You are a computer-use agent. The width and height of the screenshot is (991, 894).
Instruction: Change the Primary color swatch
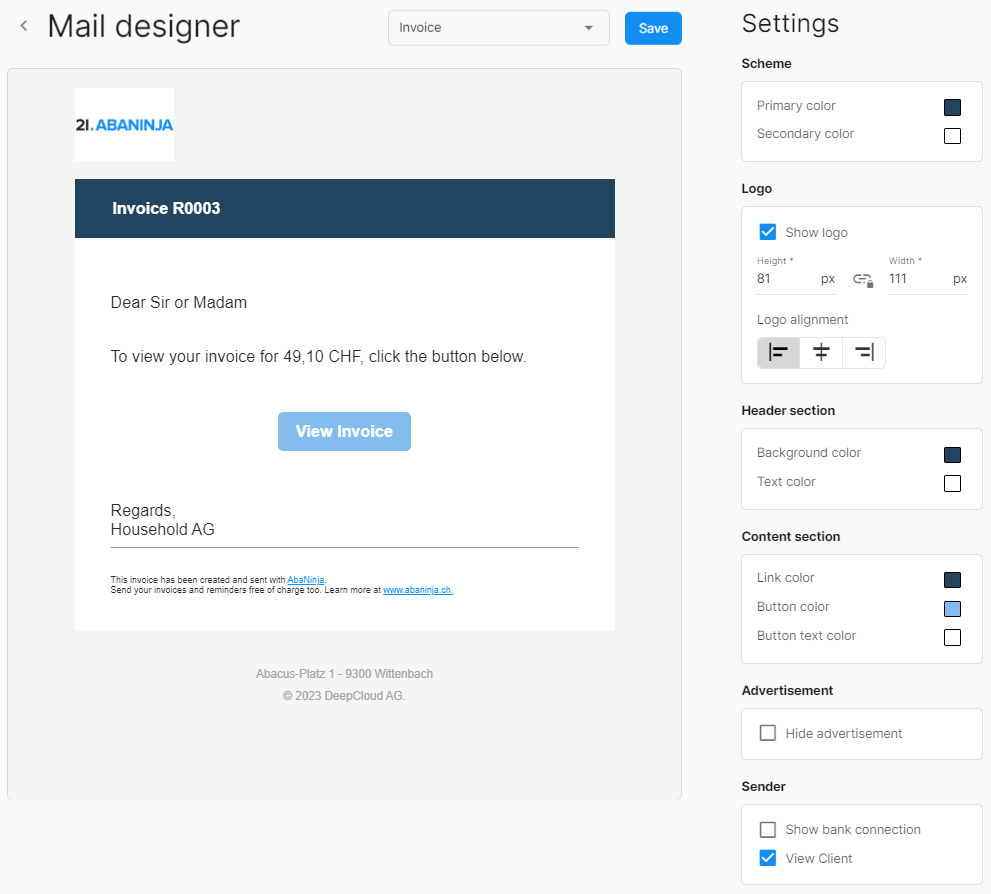coord(952,107)
